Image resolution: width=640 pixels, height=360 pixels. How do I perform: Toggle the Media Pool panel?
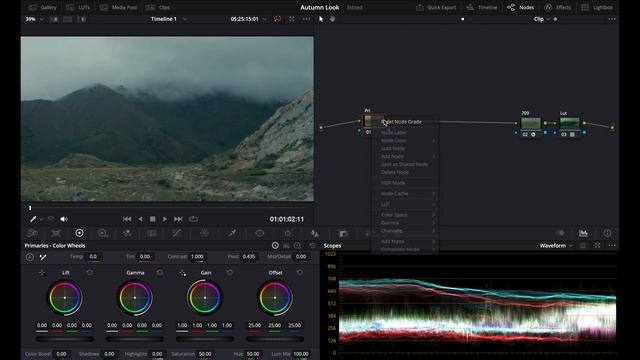pos(118,7)
